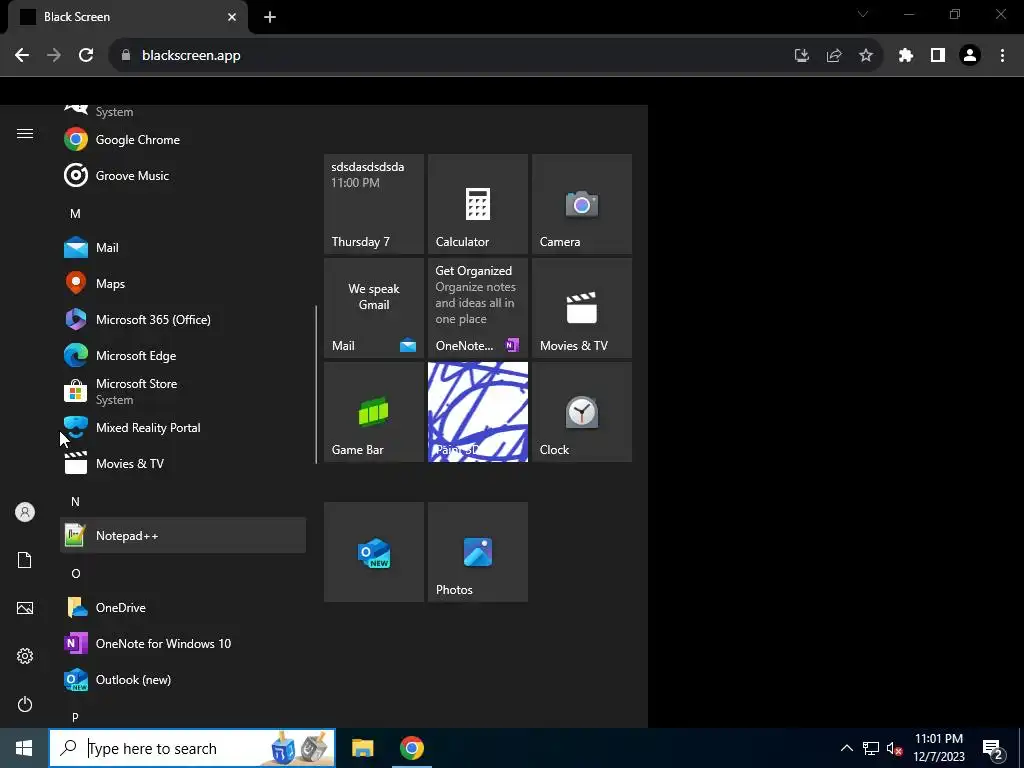Launch Mixed Reality Portal
This screenshot has height=768, width=1024.
coord(183,428)
